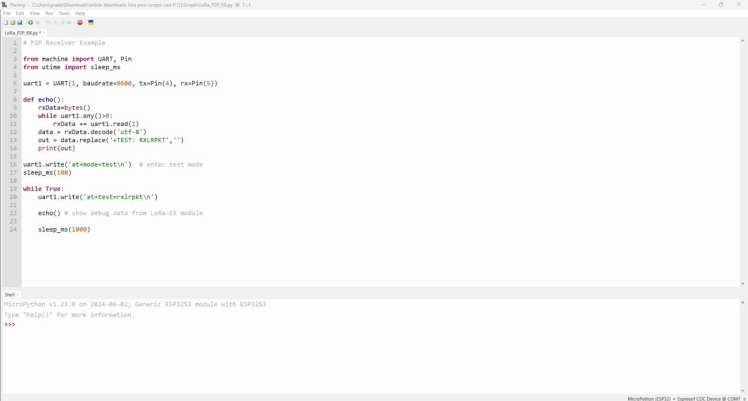Click the editor scrollbar down arrow
Viewport: 748px width, 401px height.
(743, 284)
